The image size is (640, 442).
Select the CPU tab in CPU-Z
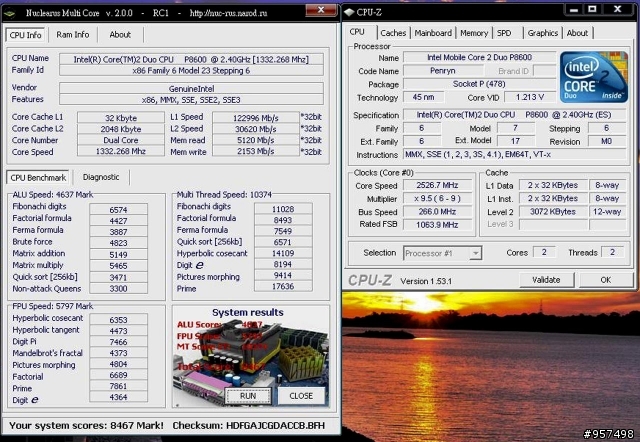357,32
